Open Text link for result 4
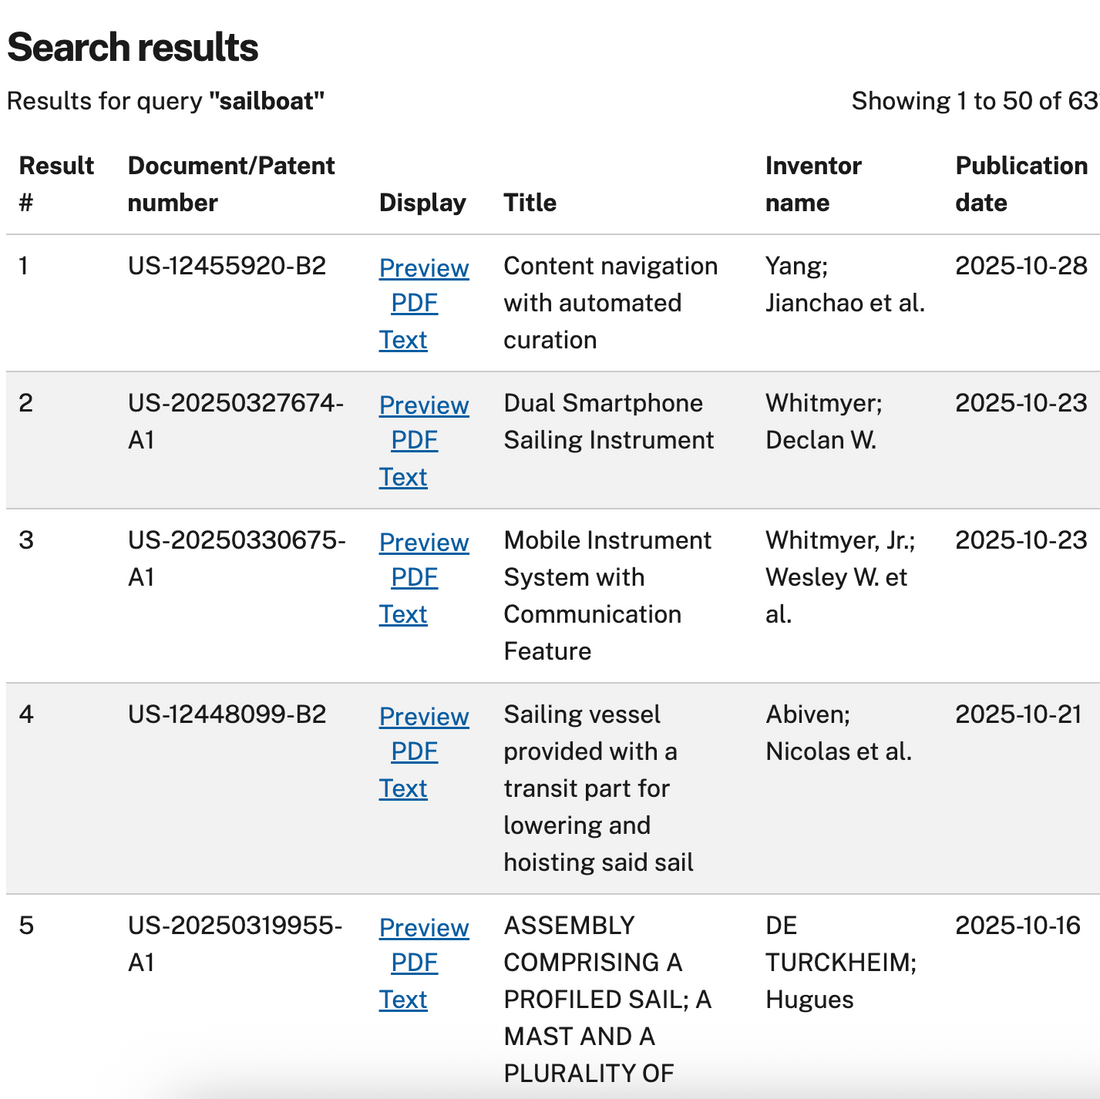Viewport: 1100px width, 1099px height. [403, 788]
